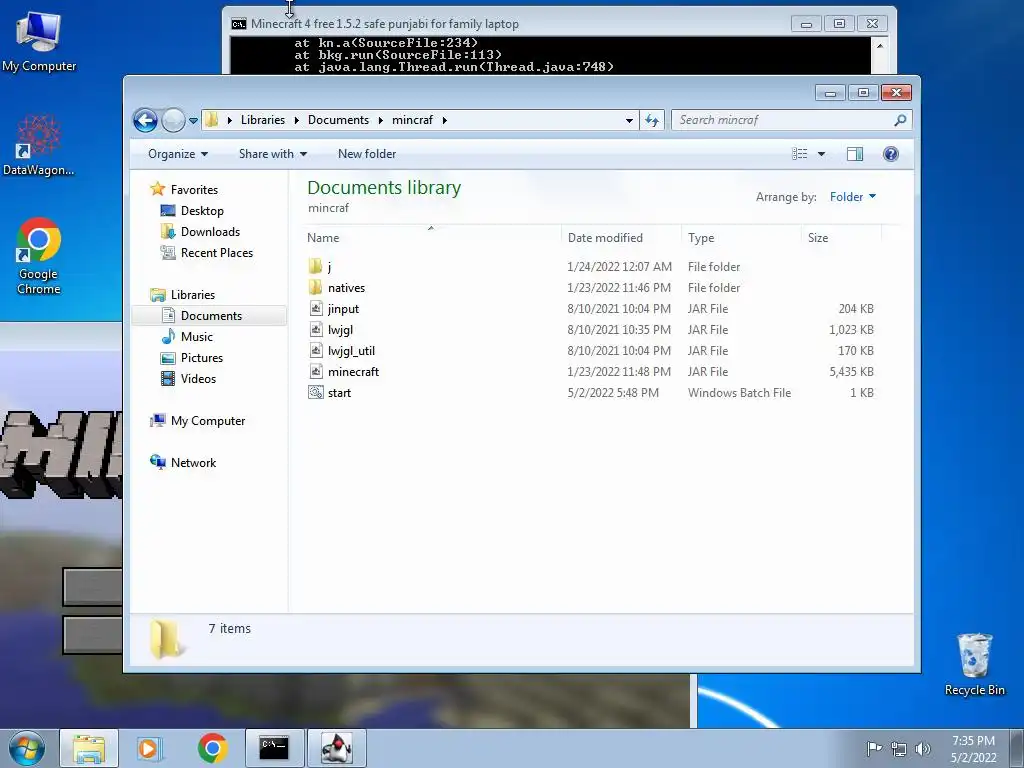Open Windows Explorer from taskbar
The image size is (1024, 768).
click(x=89, y=748)
